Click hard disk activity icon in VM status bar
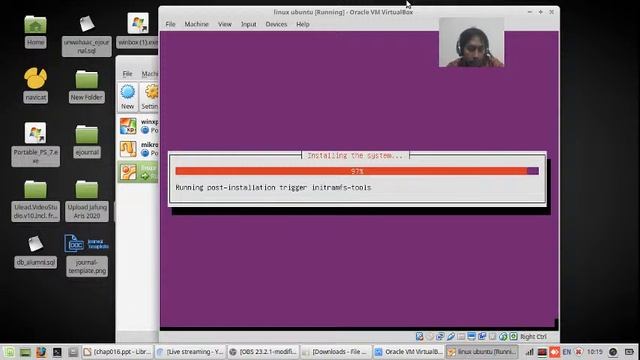Screen dimensions: 640x360 pyautogui.click(x=419, y=336)
